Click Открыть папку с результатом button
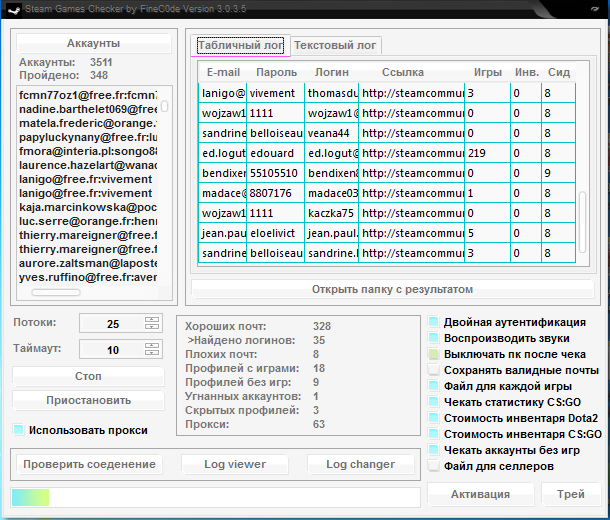Image resolution: width=610 pixels, height=520 pixels. pyautogui.click(x=393, y=289)
